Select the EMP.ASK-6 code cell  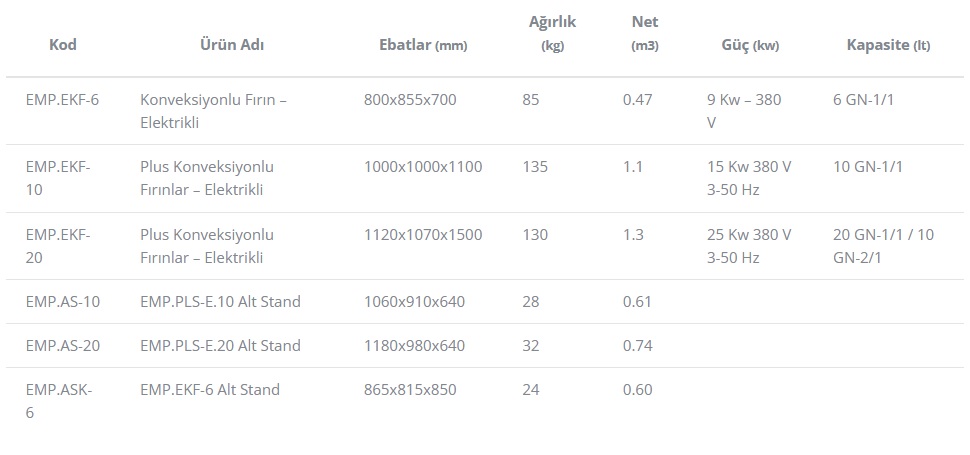tap(59, 401)
